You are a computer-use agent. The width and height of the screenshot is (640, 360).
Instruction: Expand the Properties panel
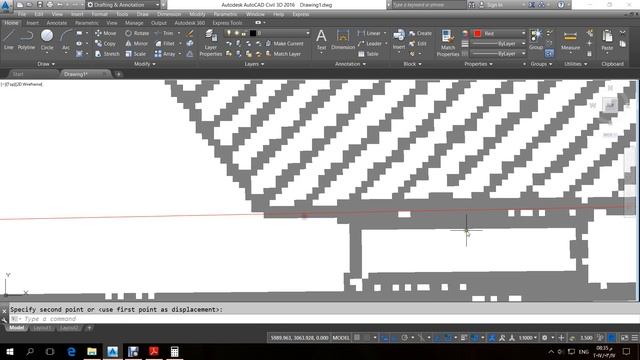point(478,64)
